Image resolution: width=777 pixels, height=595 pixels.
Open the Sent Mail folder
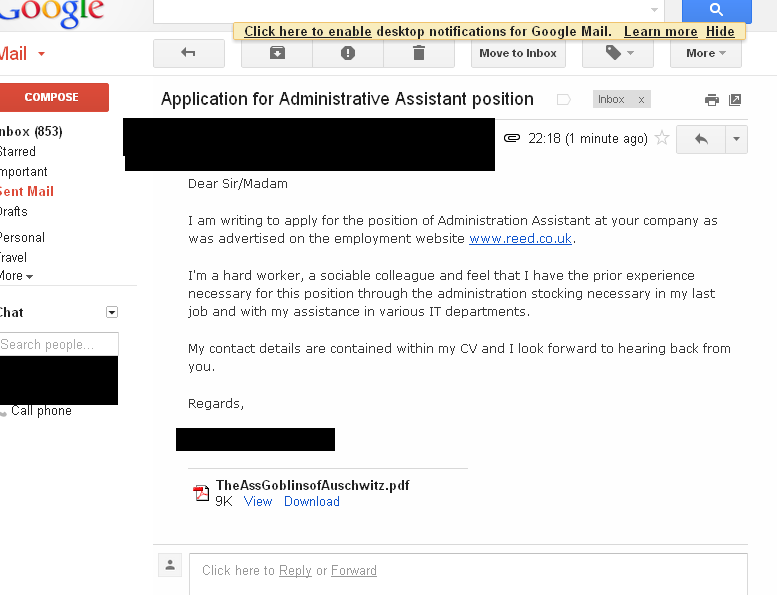click(x=27, y=191)
